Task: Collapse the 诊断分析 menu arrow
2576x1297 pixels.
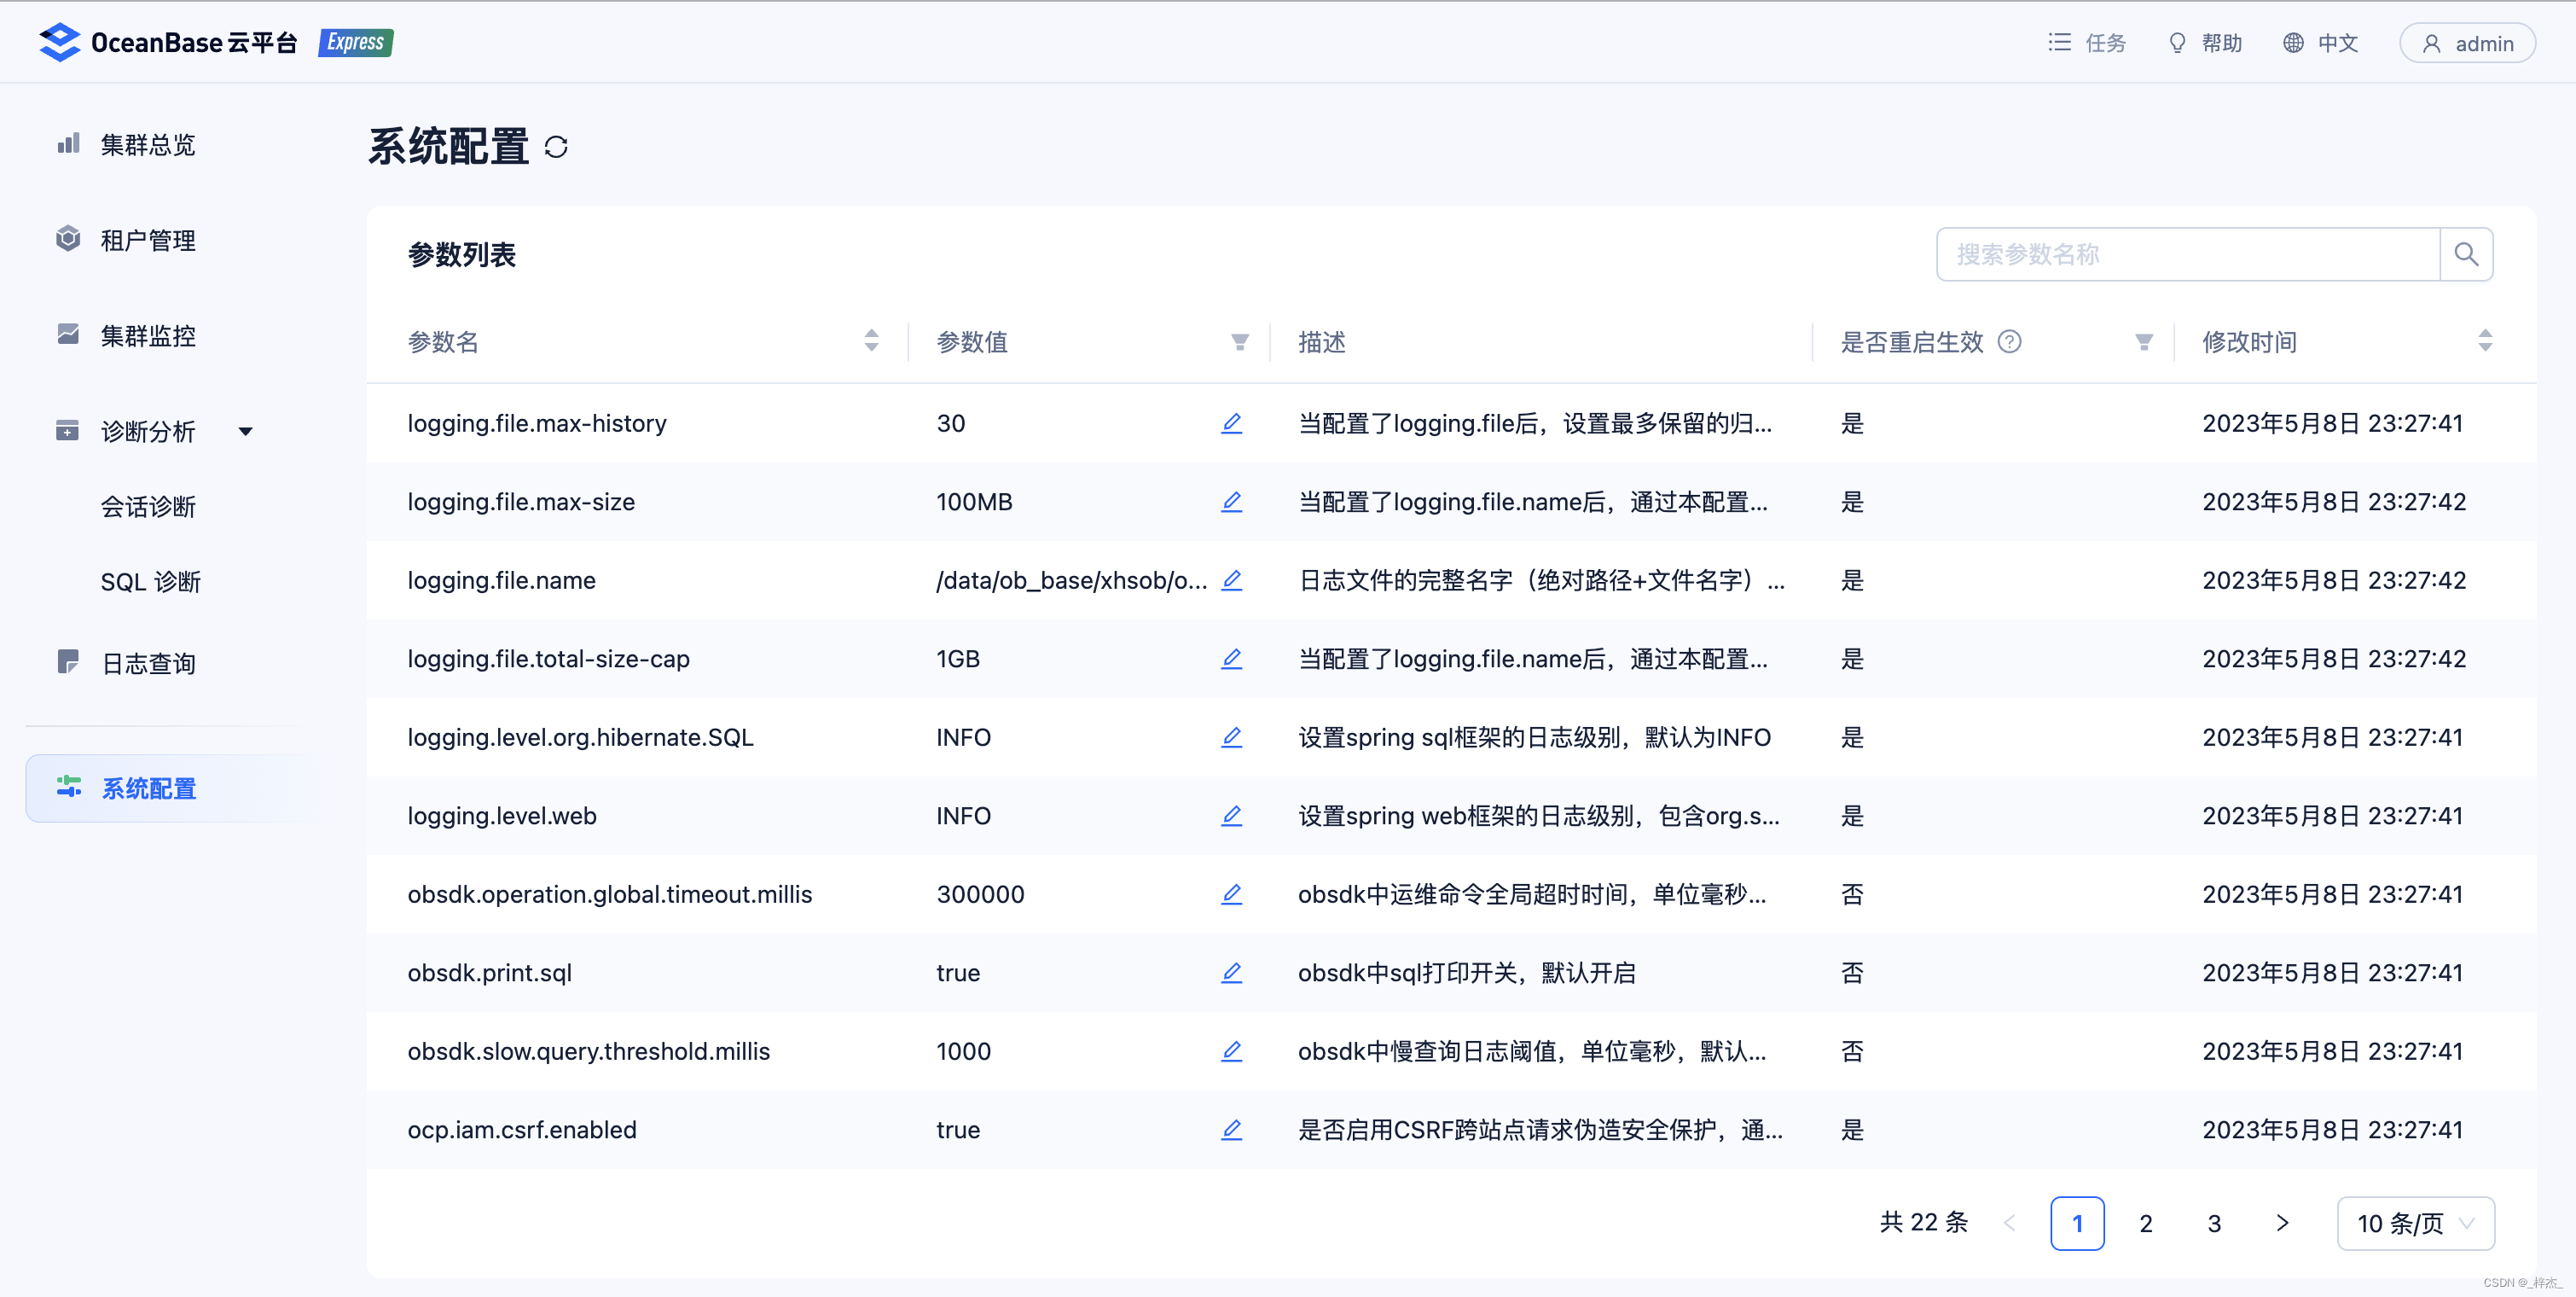Action: (x=245, y=432)
